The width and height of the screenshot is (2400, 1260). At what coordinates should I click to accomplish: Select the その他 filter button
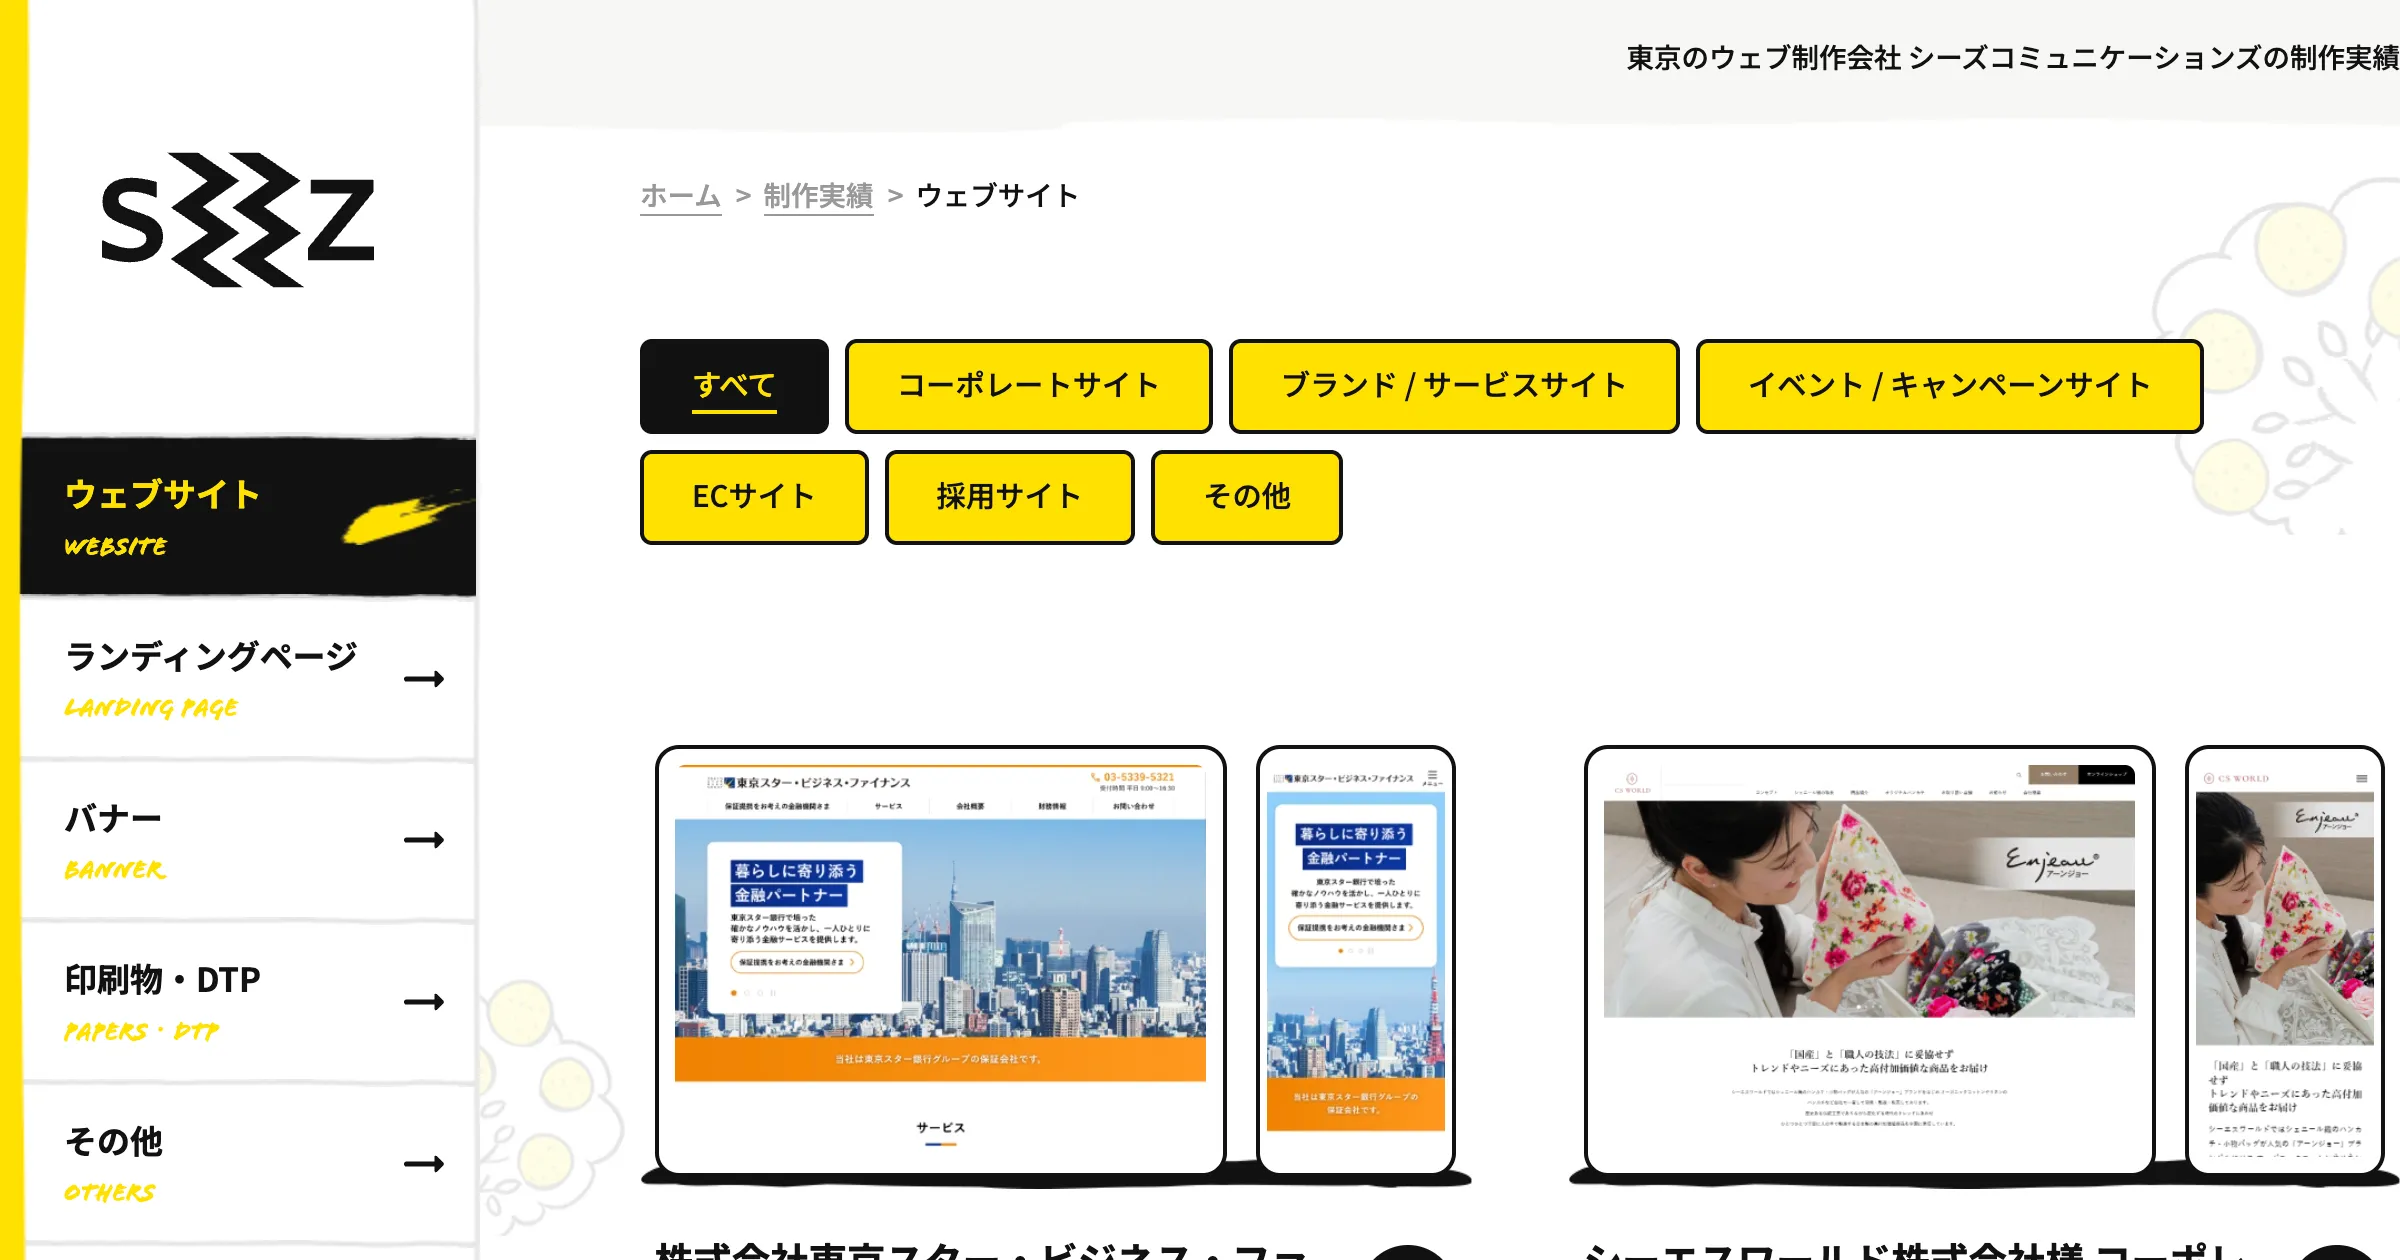[1246, 497]
